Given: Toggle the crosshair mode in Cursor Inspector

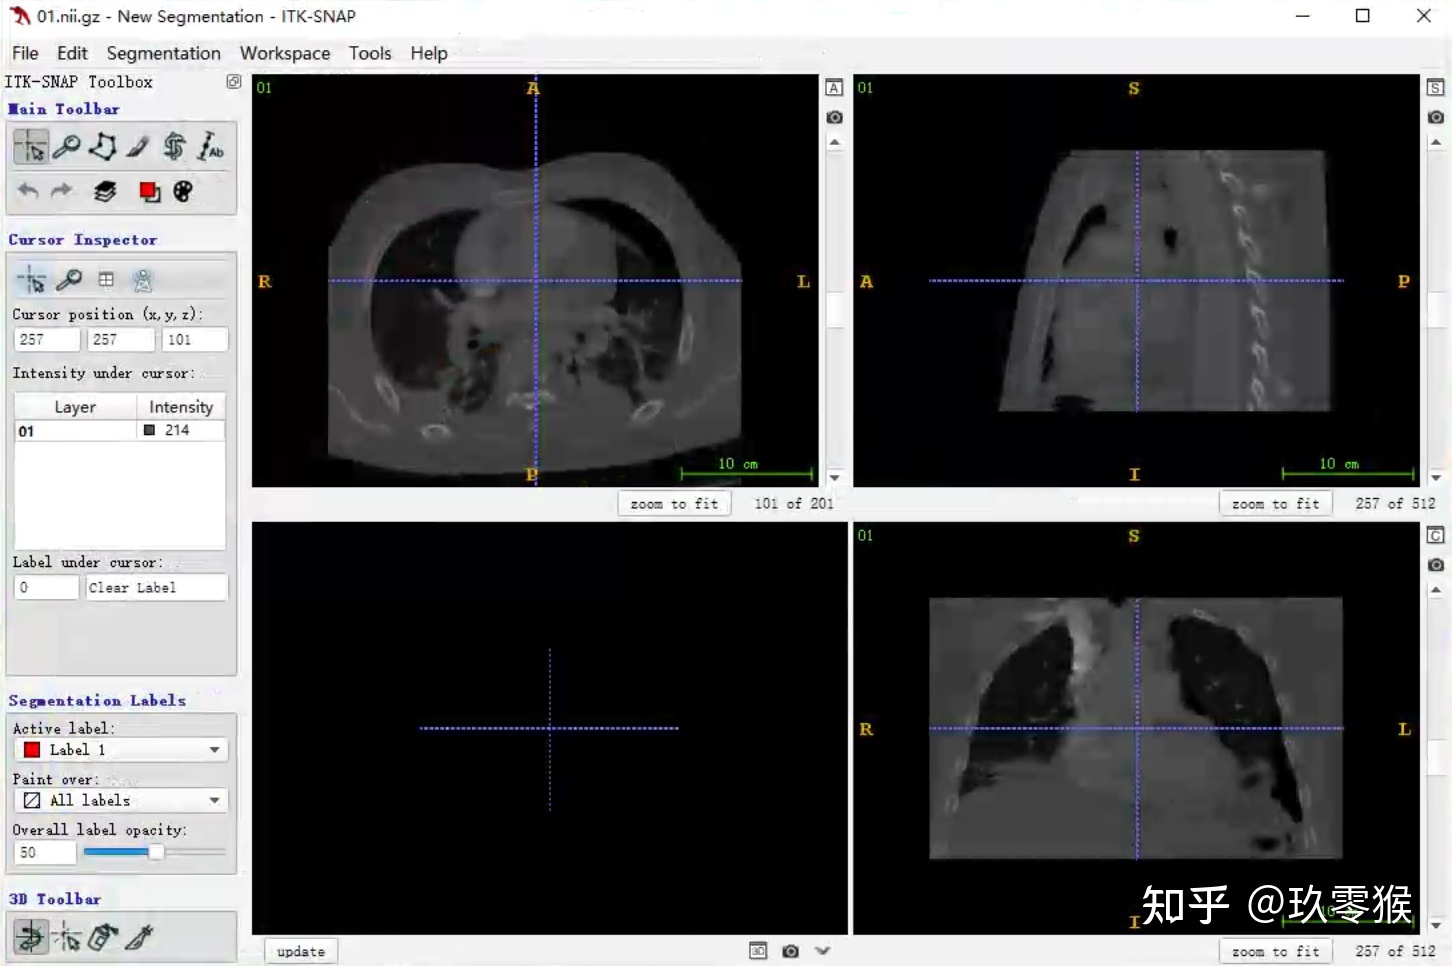Looking at the screenshot, I should pos(31,280).
